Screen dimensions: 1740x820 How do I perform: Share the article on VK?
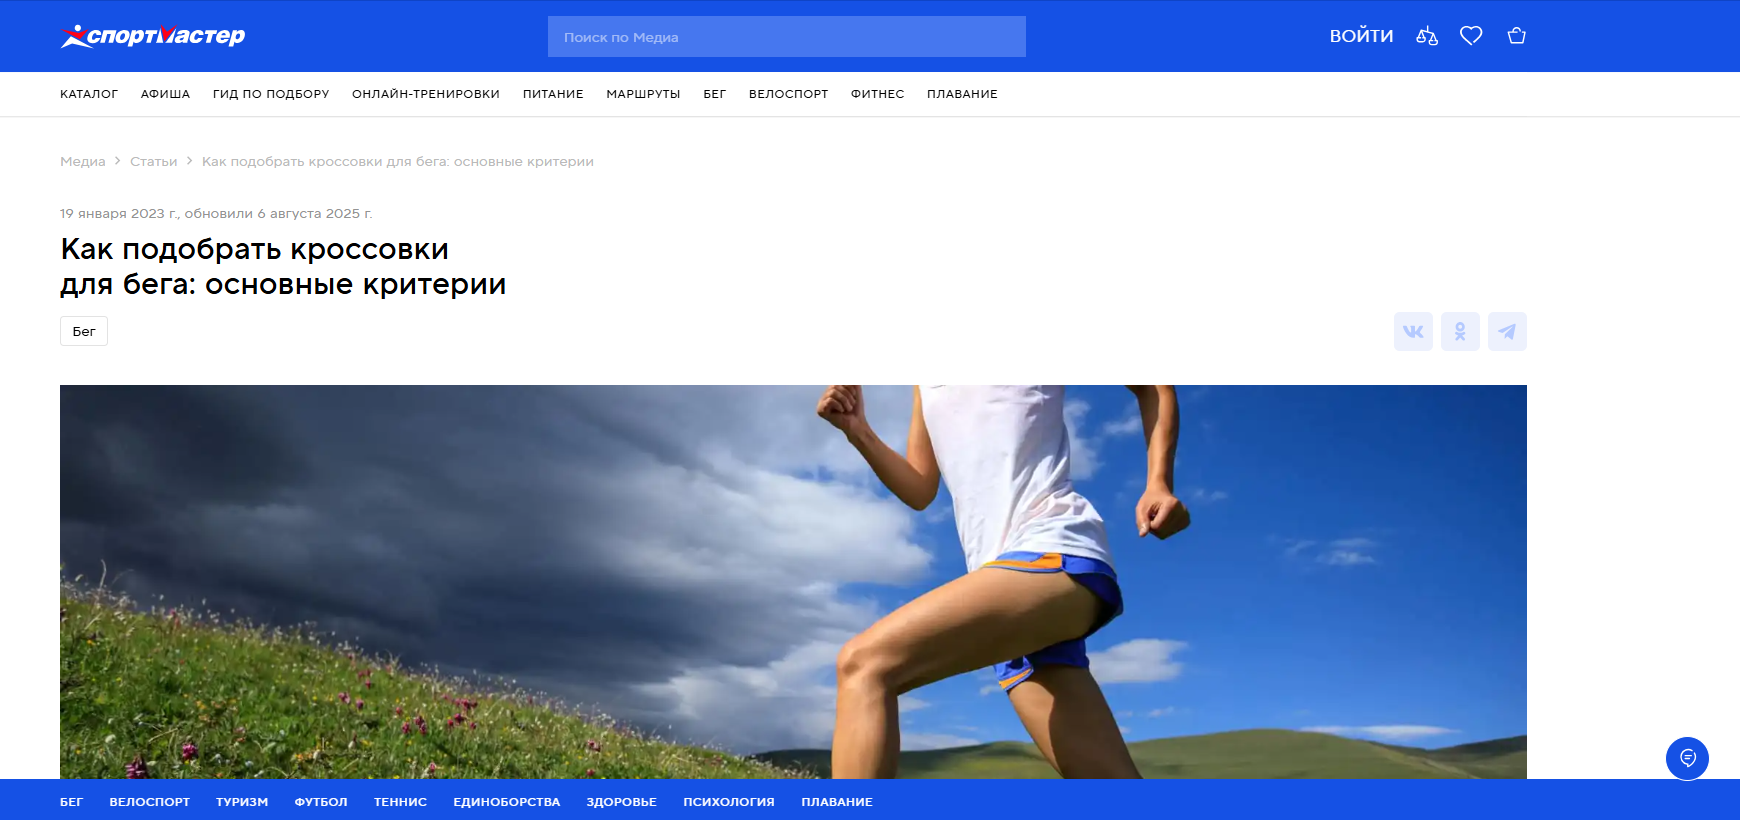tap(1413, 332)
